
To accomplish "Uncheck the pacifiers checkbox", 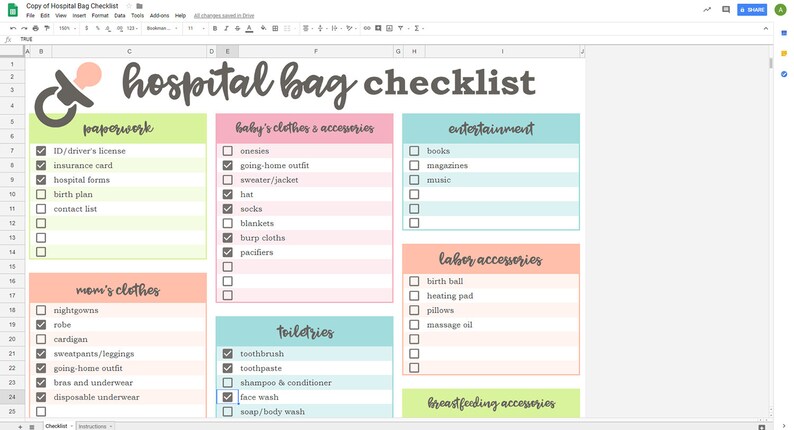I will (x=228, y=252).
